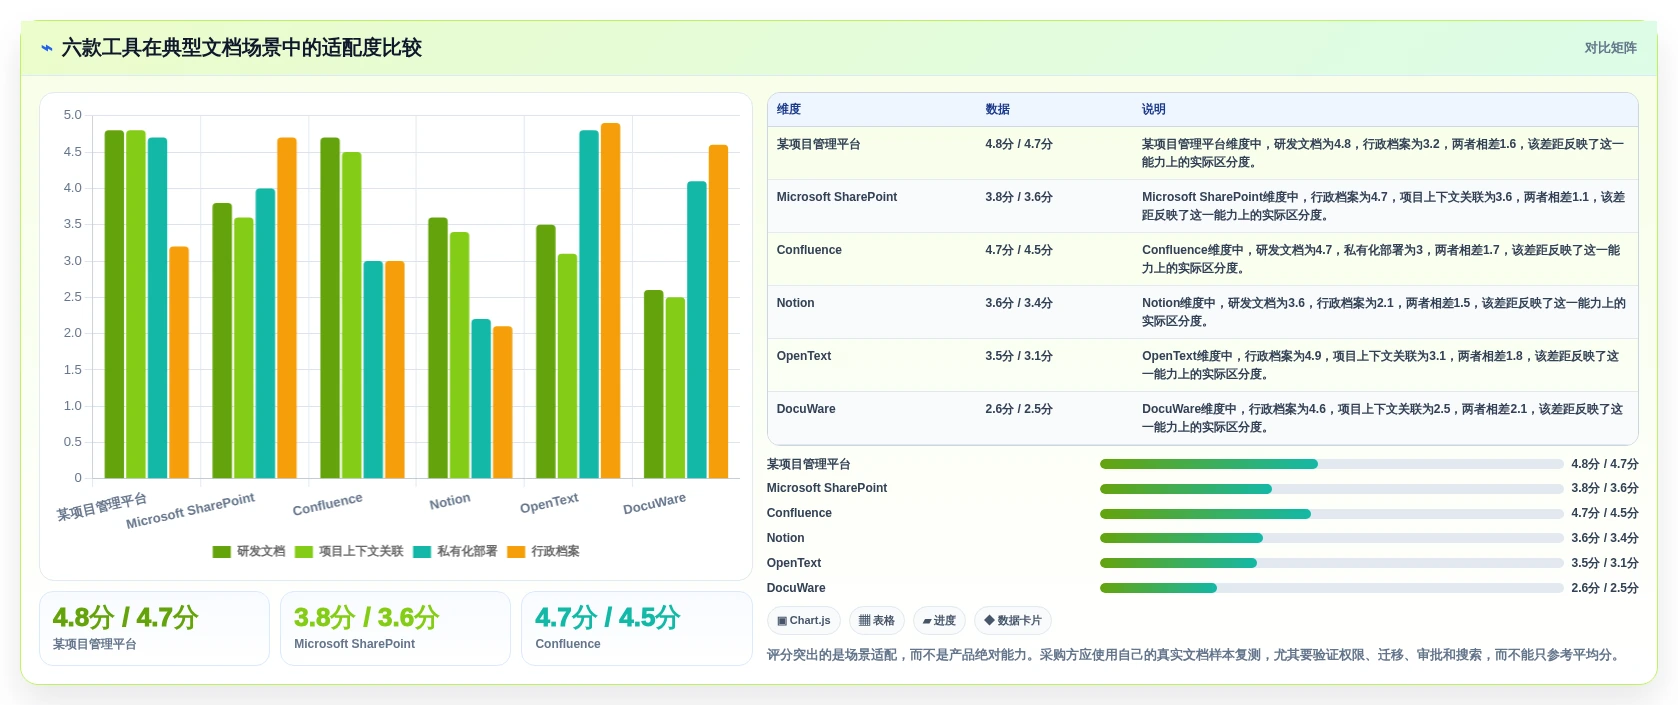
Task: Click the OpenText progress bar
Action: [x=1331, y=563]
